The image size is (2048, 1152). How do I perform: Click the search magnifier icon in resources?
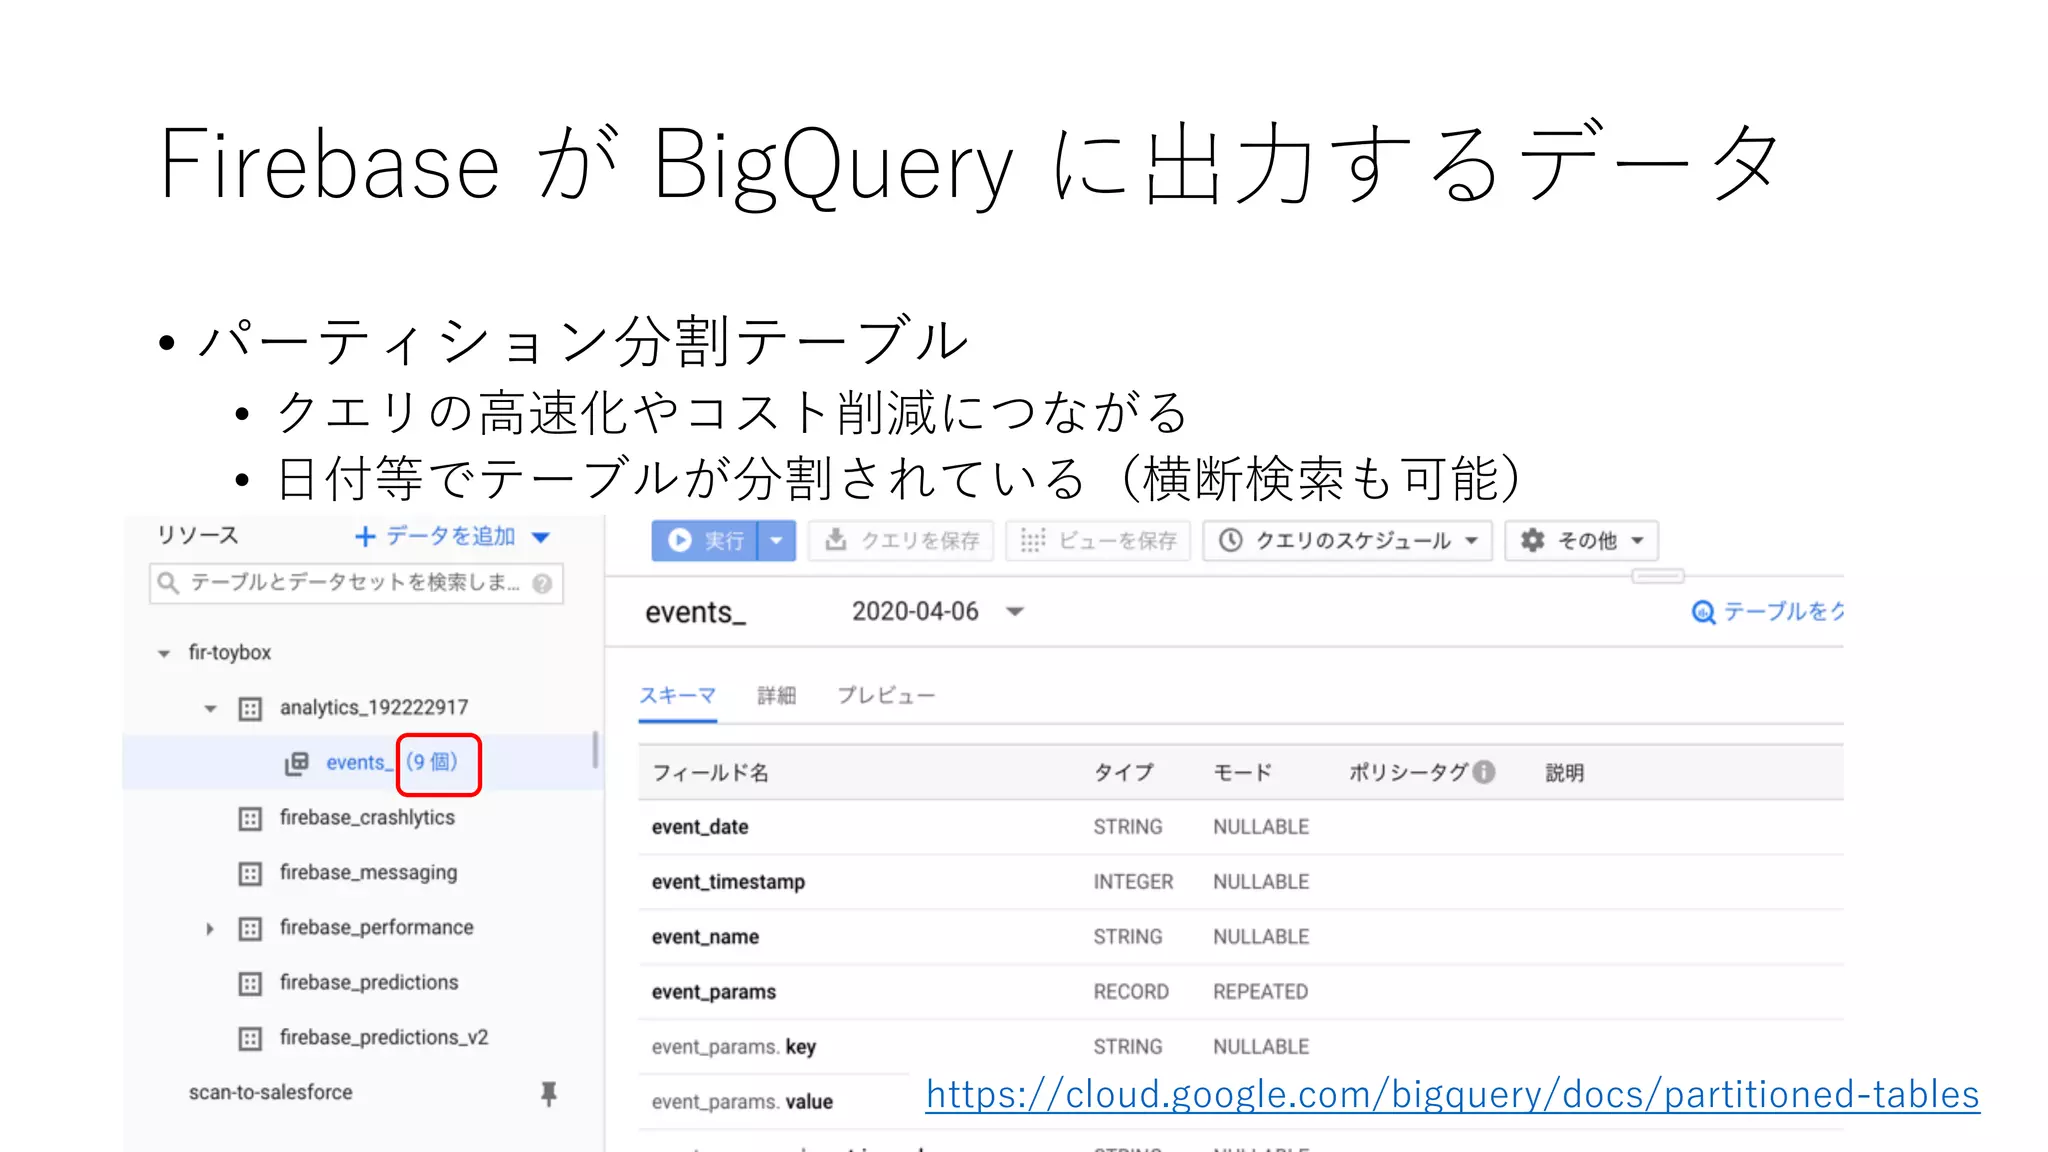(x=169, y=583)
